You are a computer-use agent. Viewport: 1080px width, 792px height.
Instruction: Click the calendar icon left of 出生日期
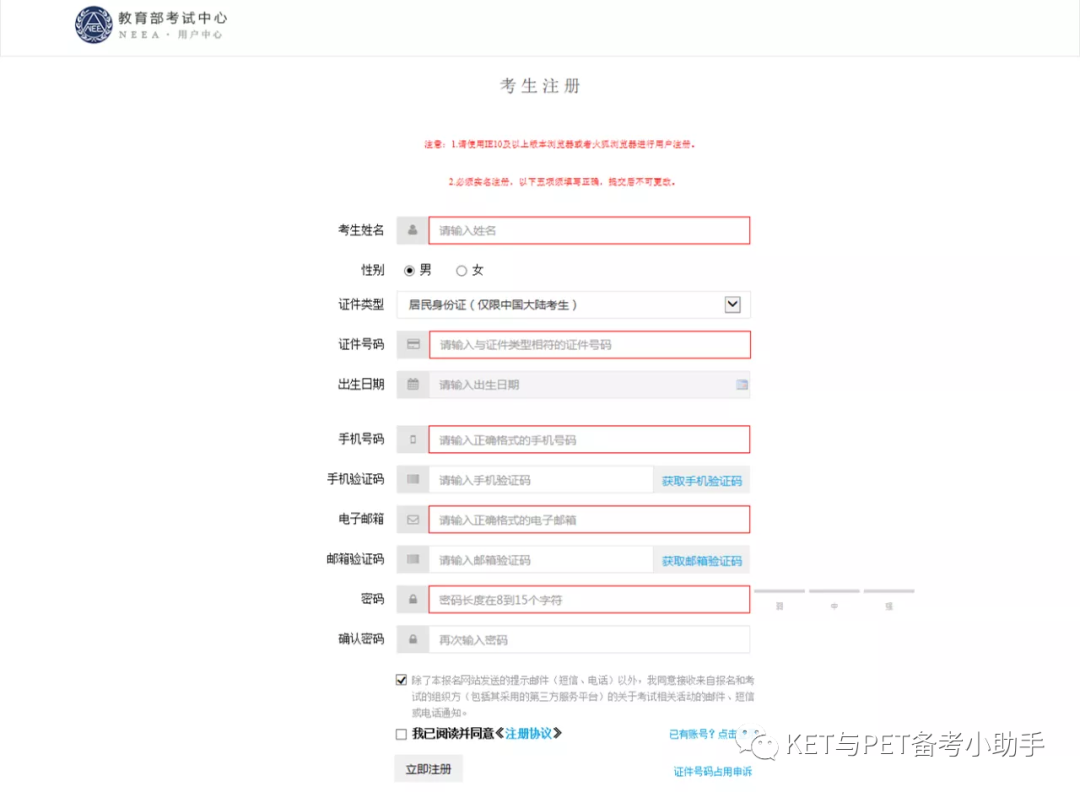(413, 384)
